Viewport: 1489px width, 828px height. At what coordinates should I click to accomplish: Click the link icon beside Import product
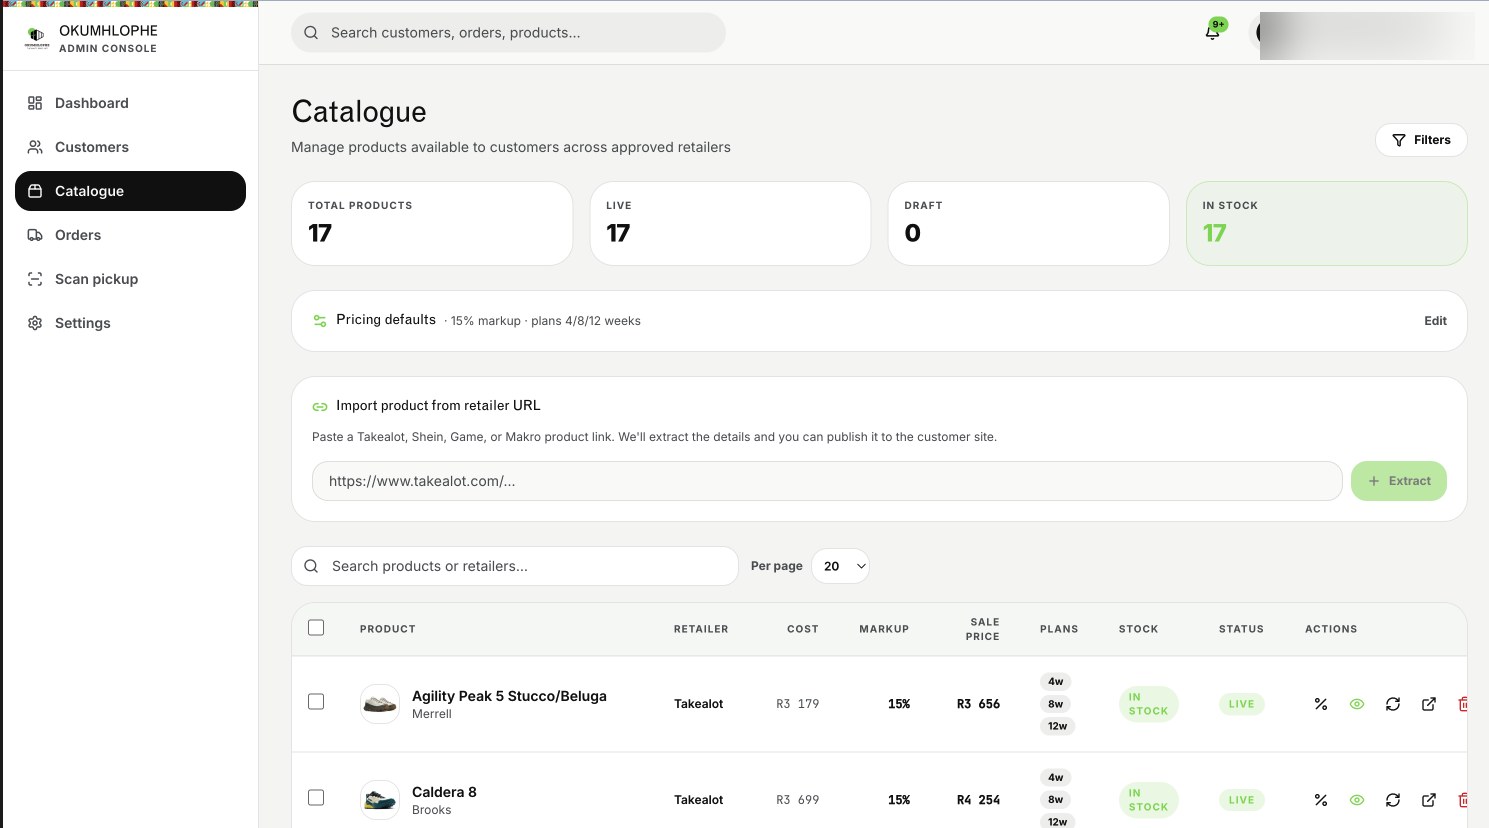[320, 406]
